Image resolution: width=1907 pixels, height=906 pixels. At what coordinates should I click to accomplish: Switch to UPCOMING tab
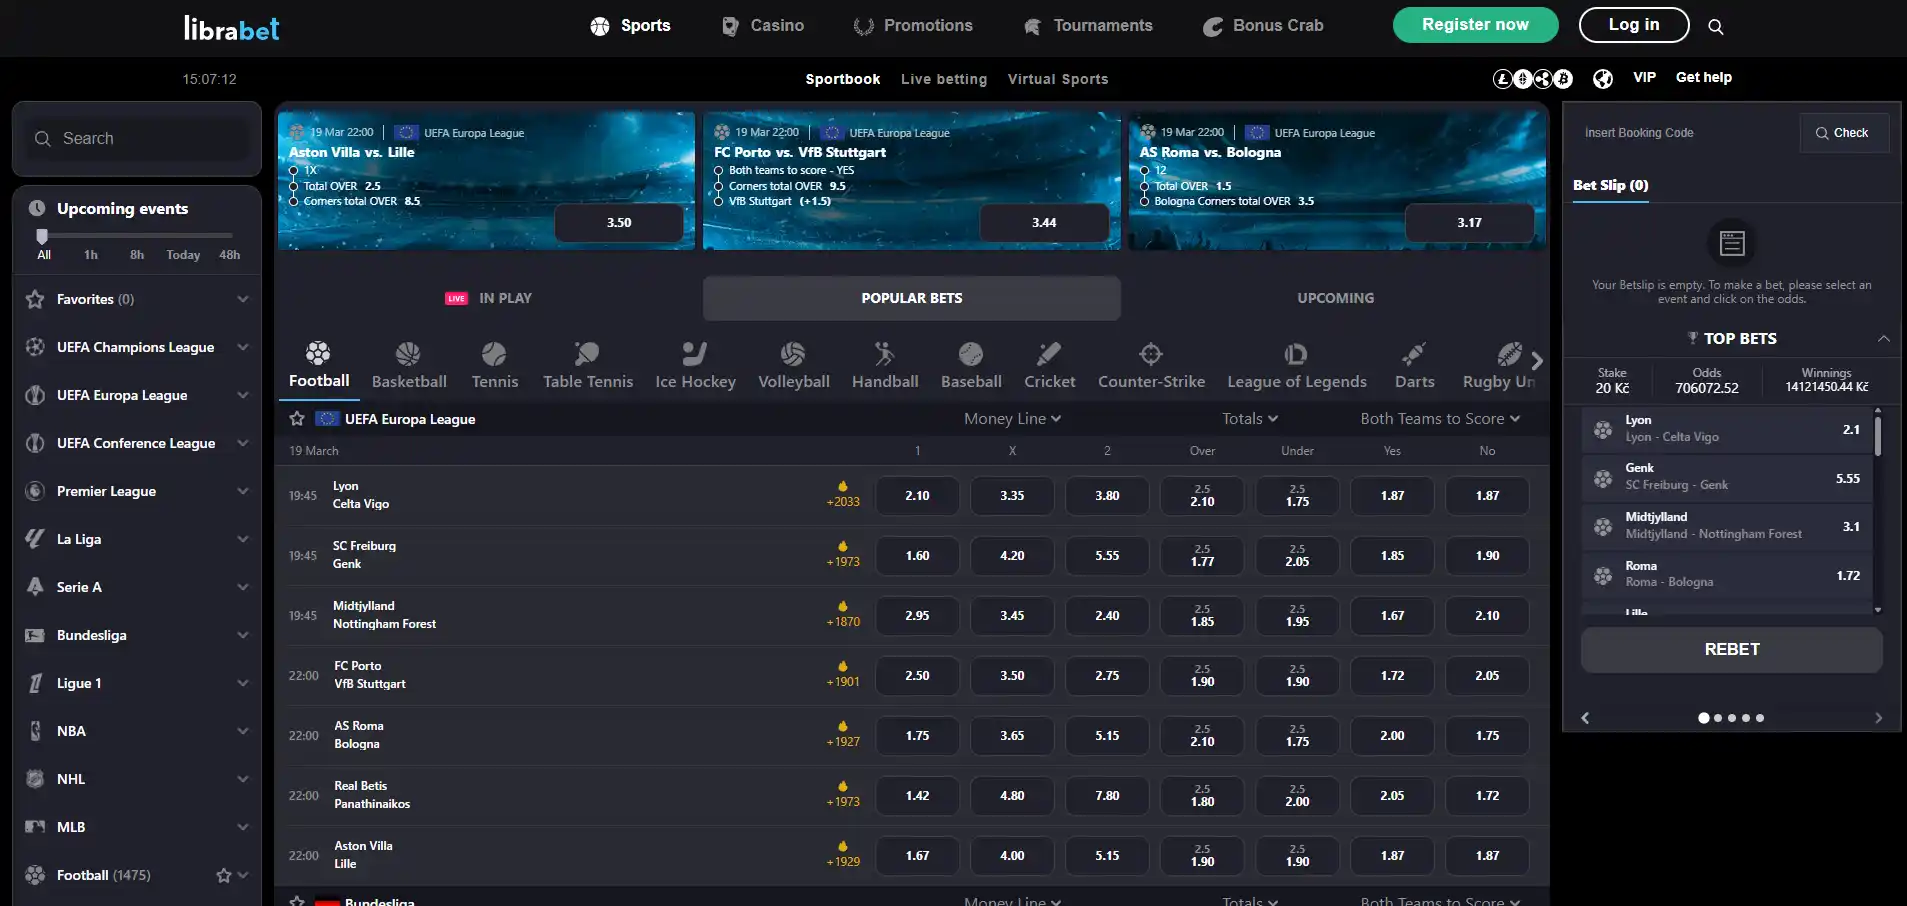[1335, 298]
